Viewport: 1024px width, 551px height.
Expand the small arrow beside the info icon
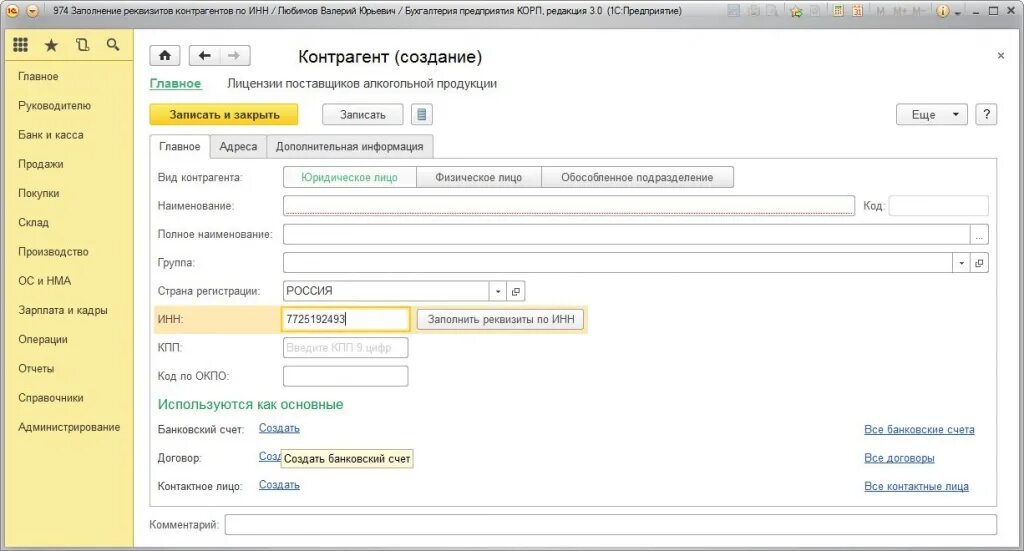pyautogui.click(x=958, y=12)
